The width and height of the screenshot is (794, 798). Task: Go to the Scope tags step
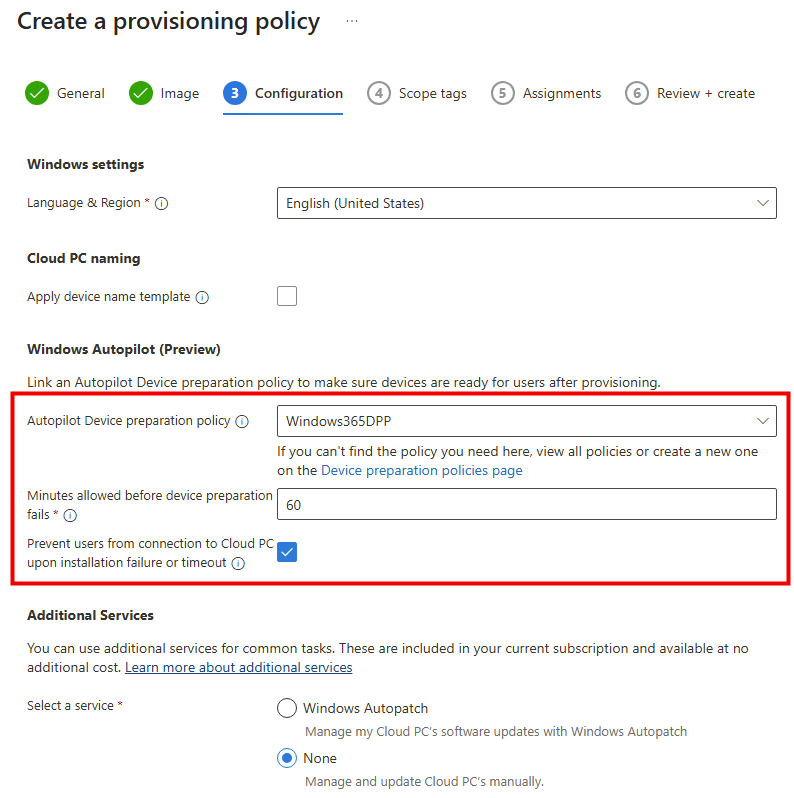[418, 93]
